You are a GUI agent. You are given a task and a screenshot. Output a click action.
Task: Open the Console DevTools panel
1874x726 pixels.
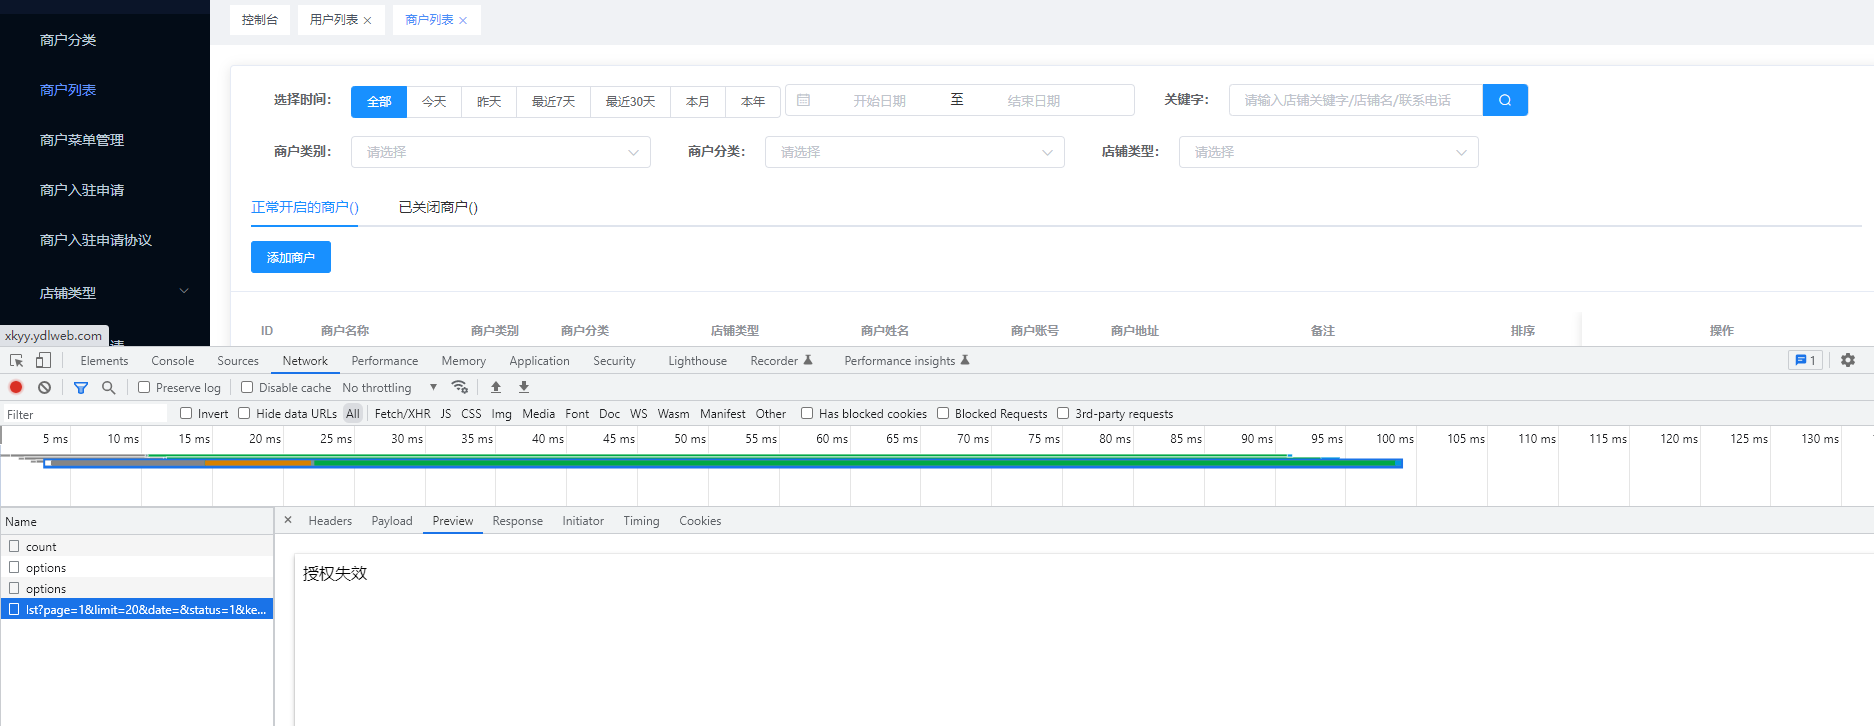[x=173, y=361]
